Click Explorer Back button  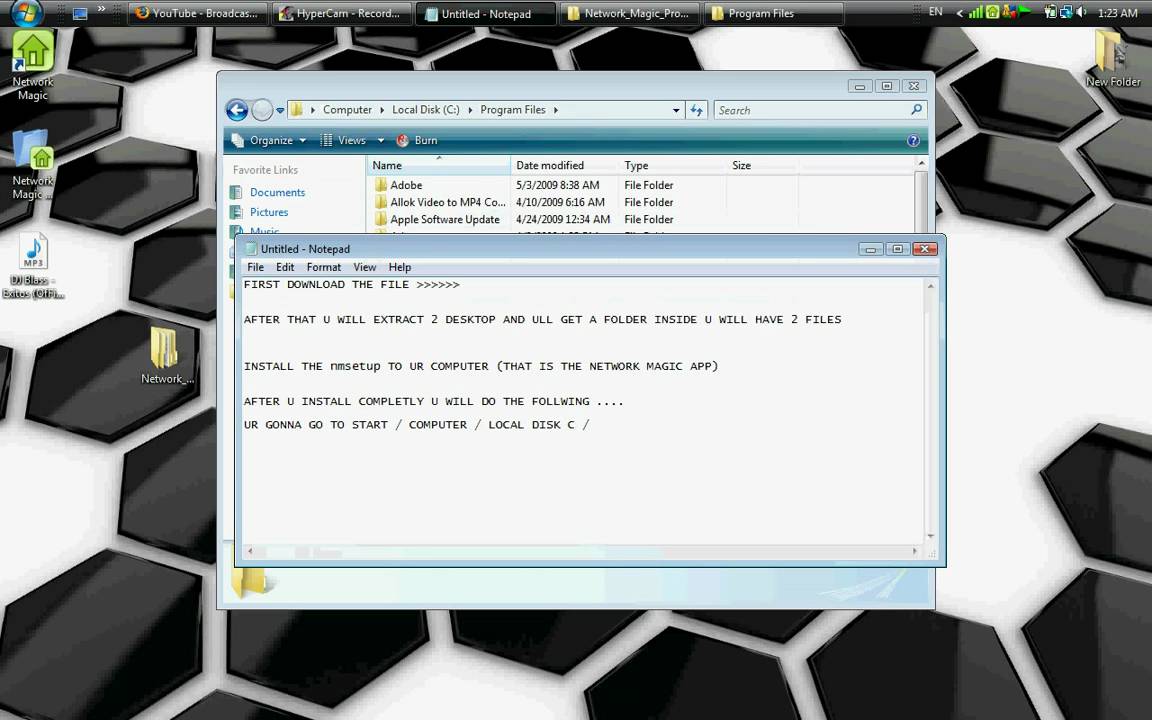click(x=237, y=110)
